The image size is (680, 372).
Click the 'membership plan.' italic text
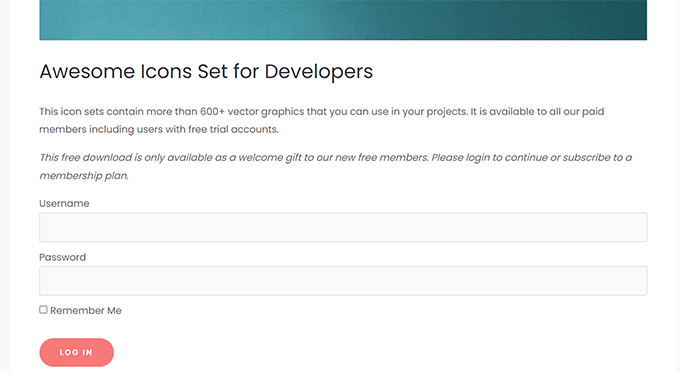[x=84, y=176]
